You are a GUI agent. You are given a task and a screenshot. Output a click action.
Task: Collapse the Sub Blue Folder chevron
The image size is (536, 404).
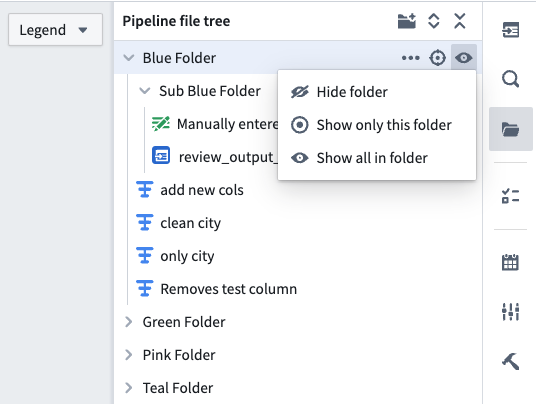click(x=145, y=91)
